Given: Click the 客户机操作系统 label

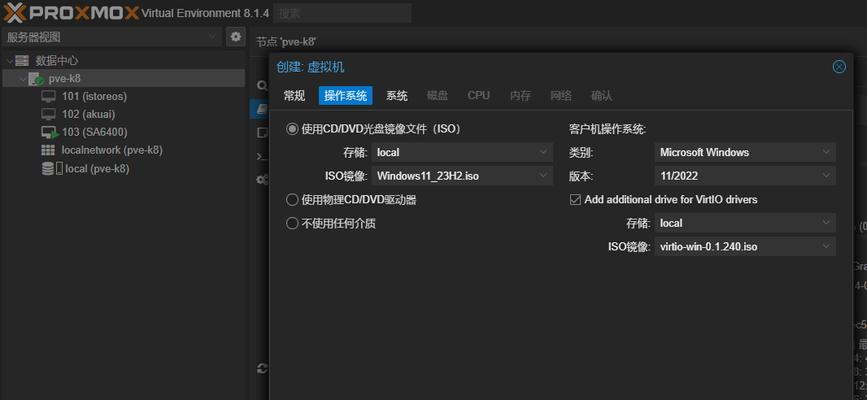Looking at the screenshot, I should point(608,129).
